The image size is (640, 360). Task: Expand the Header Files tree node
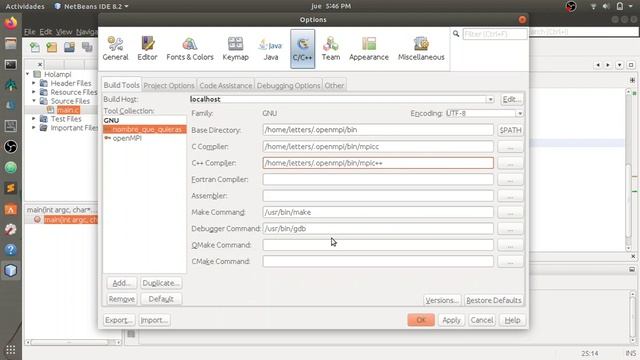pos(34,83)
